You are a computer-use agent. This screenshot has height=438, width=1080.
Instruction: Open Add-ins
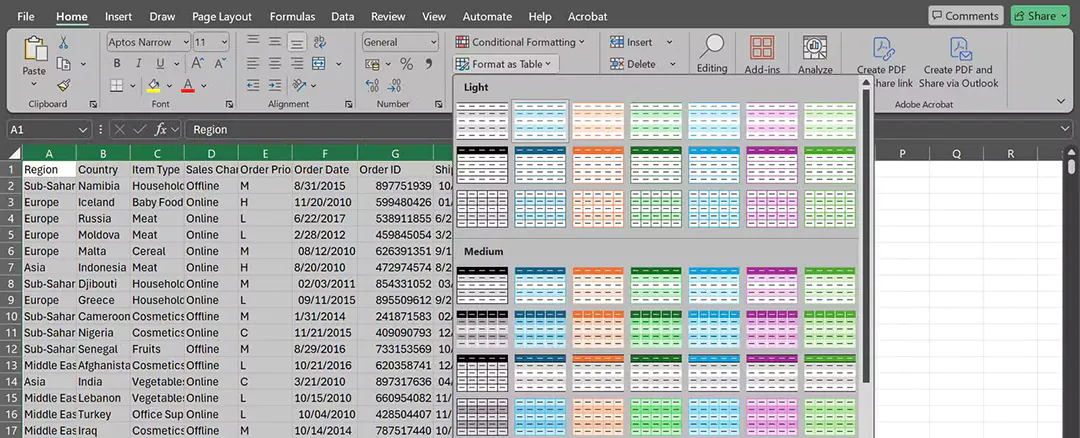coord(762,54)
